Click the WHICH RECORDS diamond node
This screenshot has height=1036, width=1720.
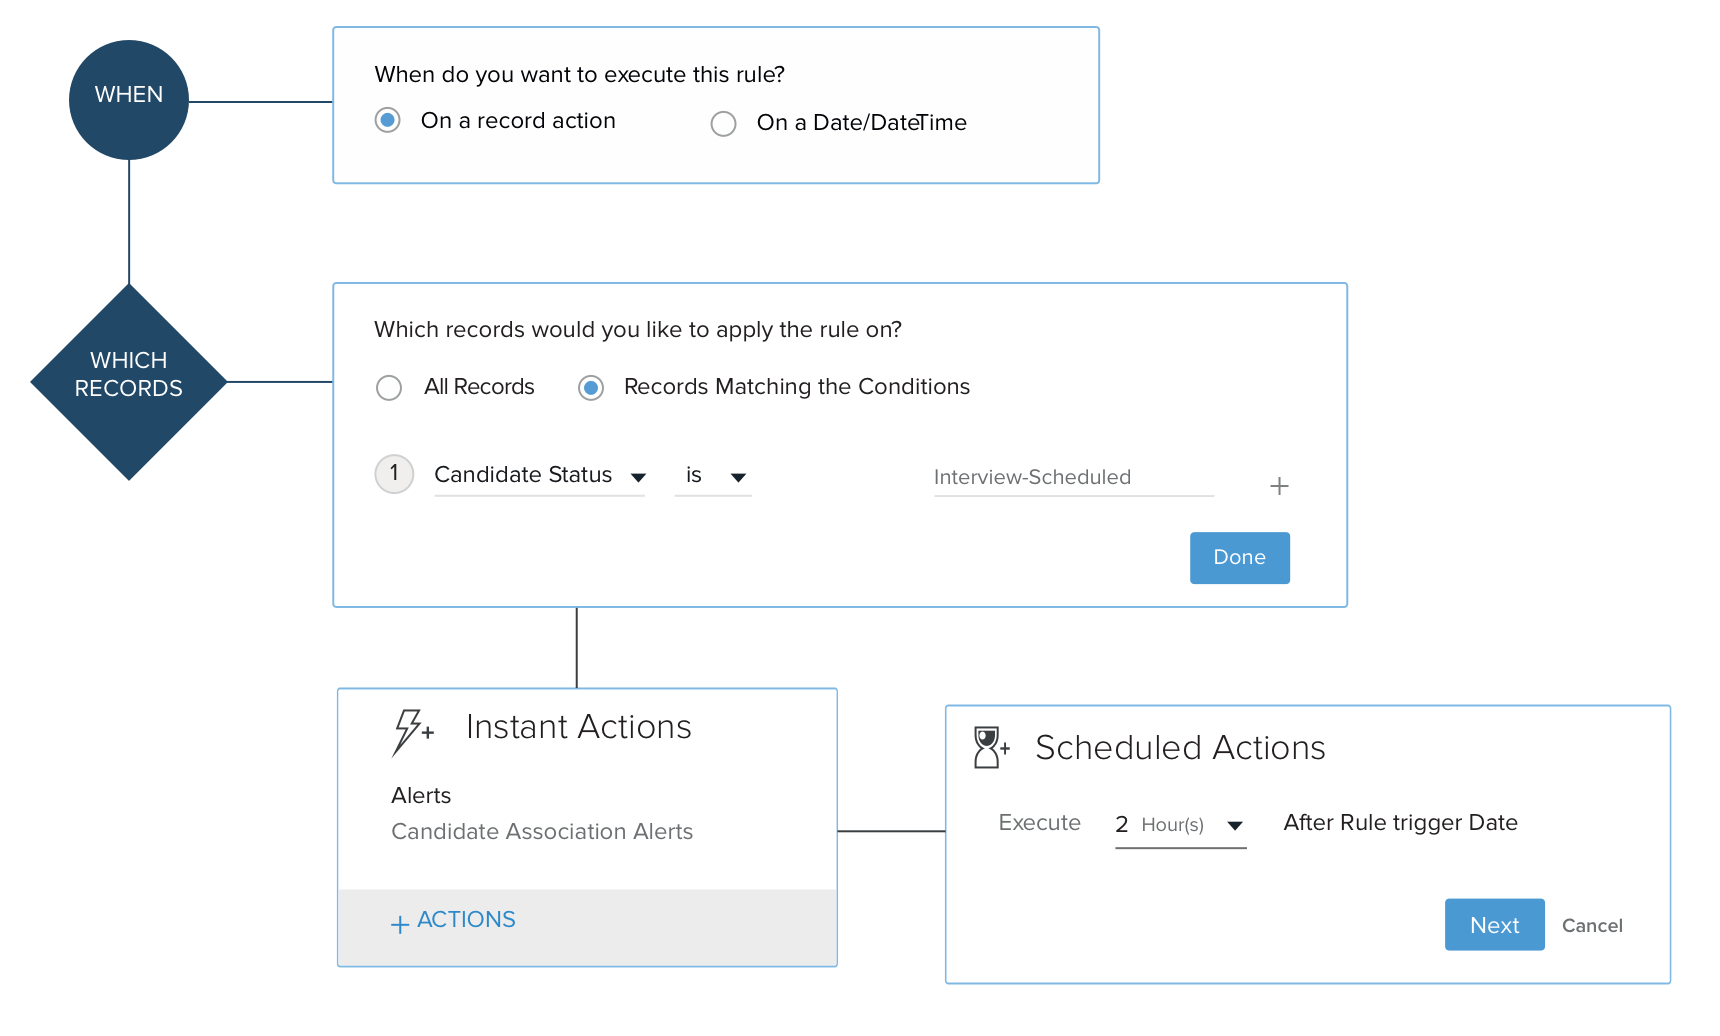pos(129,381)
